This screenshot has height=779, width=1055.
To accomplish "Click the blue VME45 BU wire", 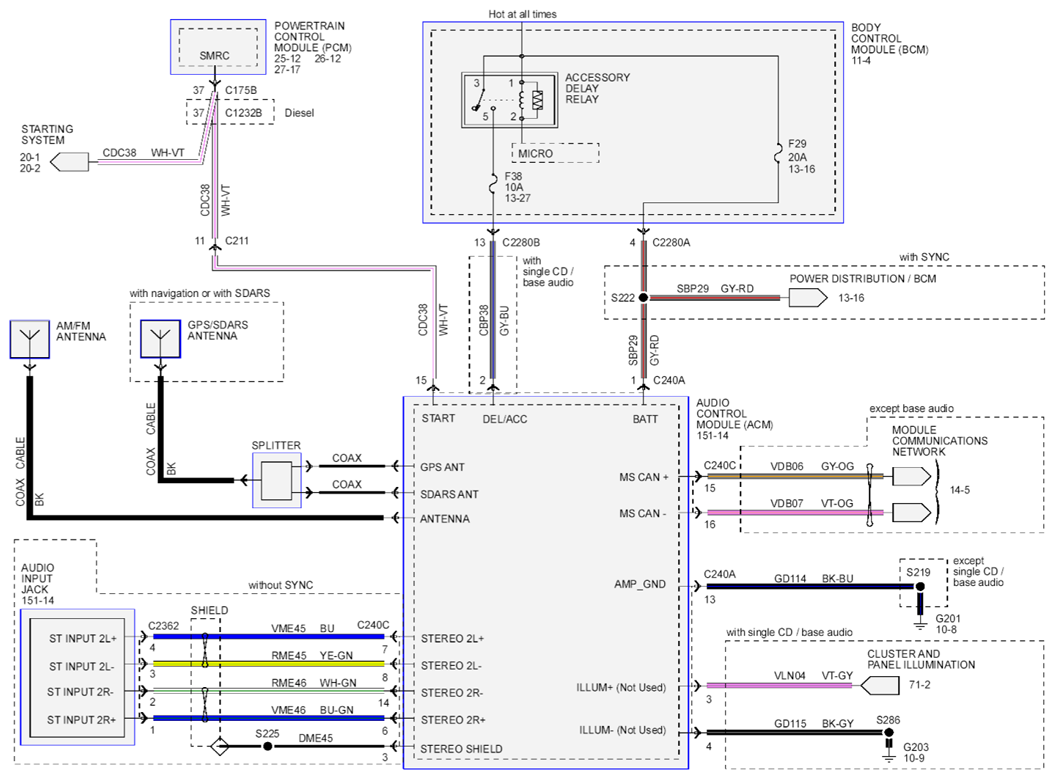I will pos(268,636).
